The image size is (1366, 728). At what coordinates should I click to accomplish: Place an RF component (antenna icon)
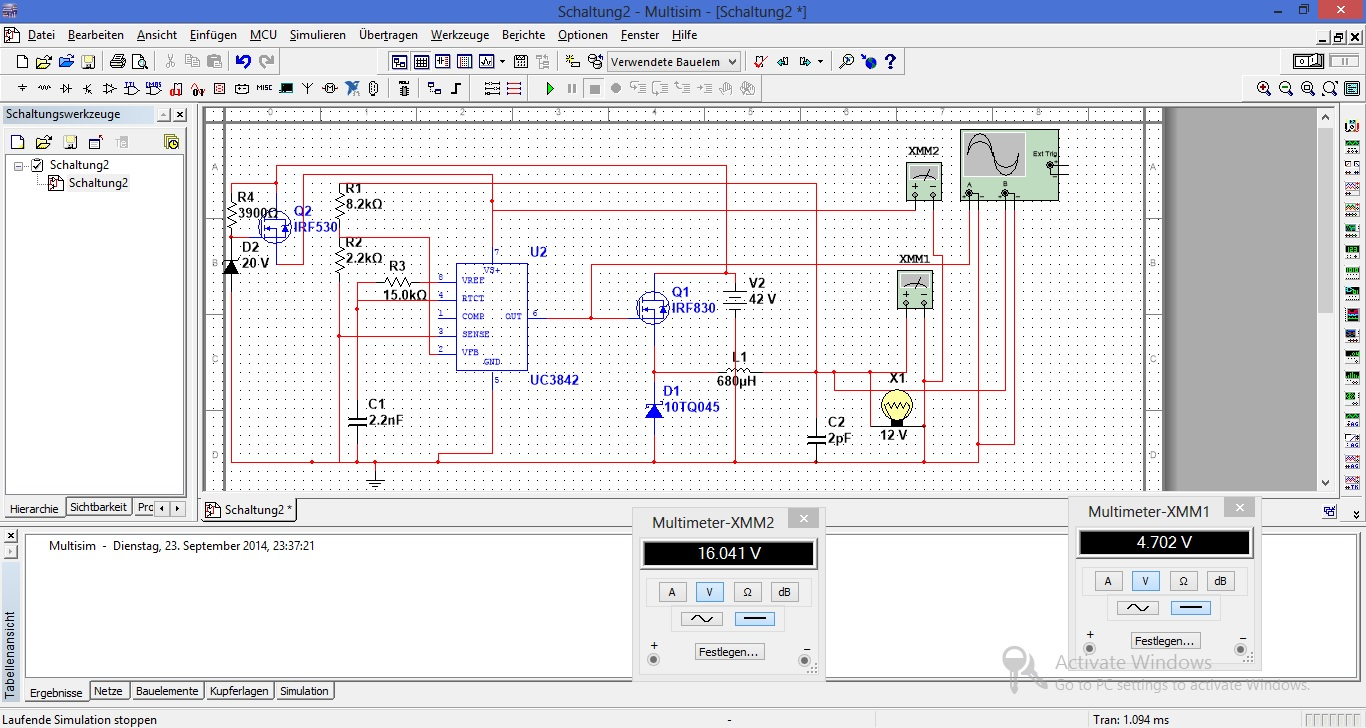[x=308, y=88]
